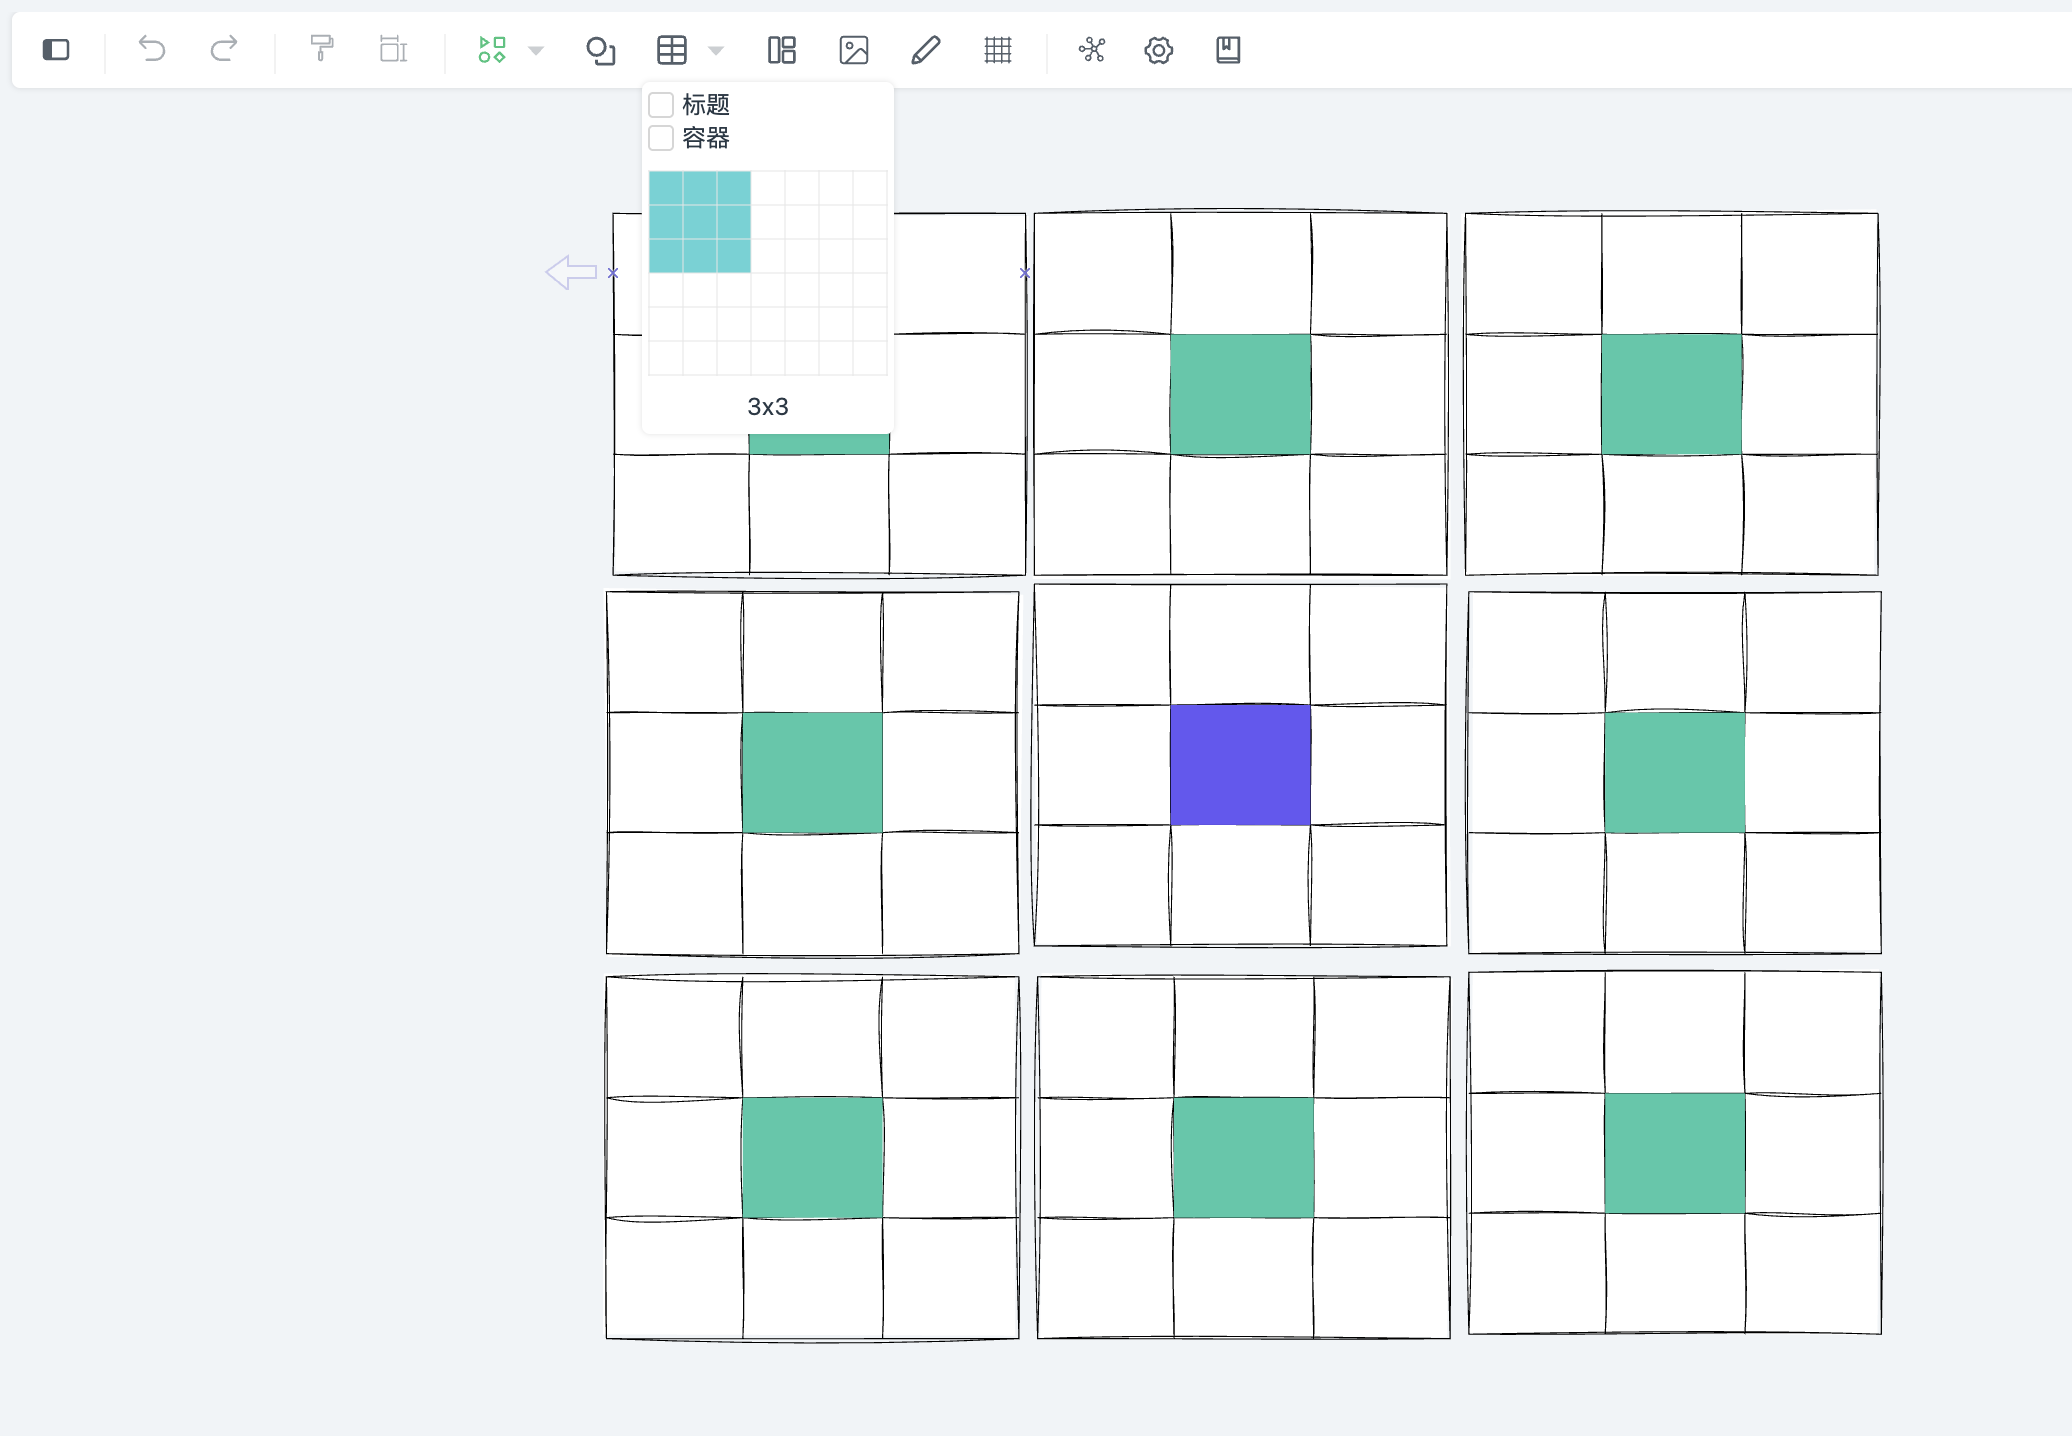The height and width of the screenshot is (1436, 2072).
Task: Expand dropdown arrow beside shapes tool
Action: (x=536, y=51)
